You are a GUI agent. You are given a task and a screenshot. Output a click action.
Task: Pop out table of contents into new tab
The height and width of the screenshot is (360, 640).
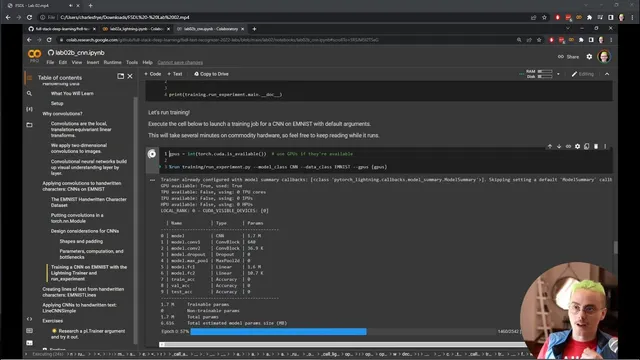click(120, 76)
